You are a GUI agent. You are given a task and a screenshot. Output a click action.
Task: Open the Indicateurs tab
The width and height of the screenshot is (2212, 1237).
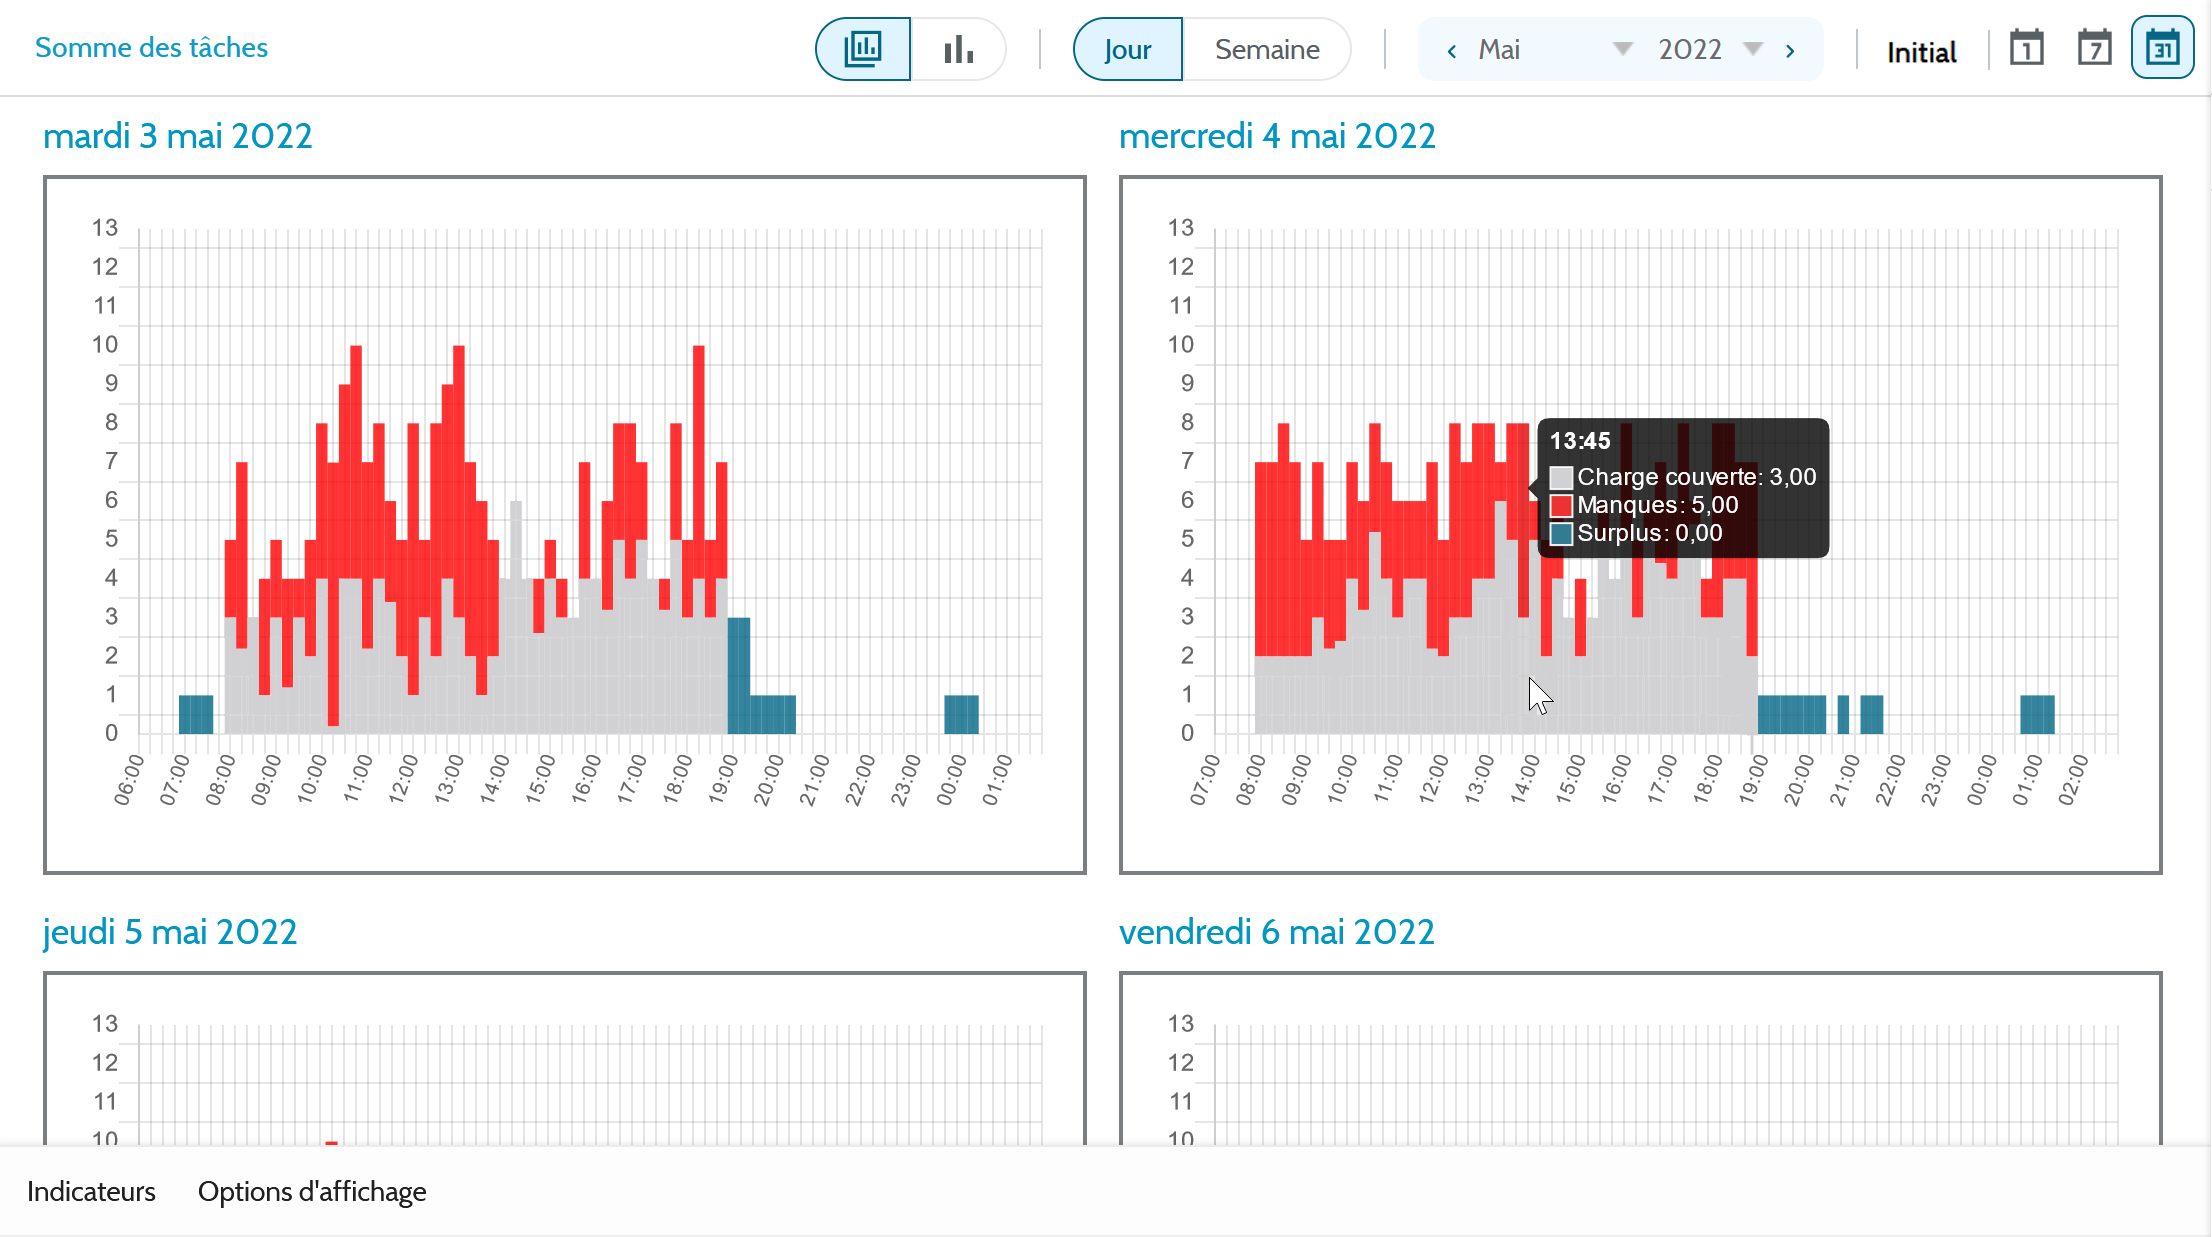point(91,1192)
